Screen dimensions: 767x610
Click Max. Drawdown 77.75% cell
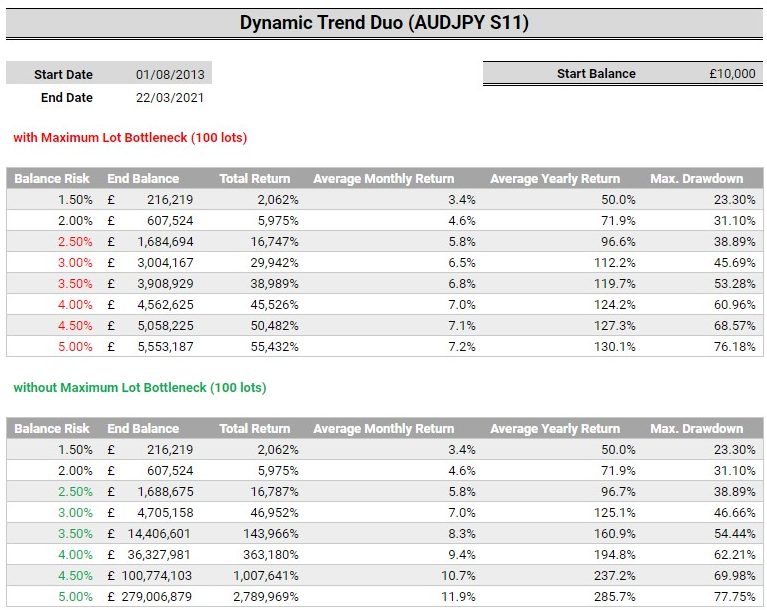pos(735,597)
